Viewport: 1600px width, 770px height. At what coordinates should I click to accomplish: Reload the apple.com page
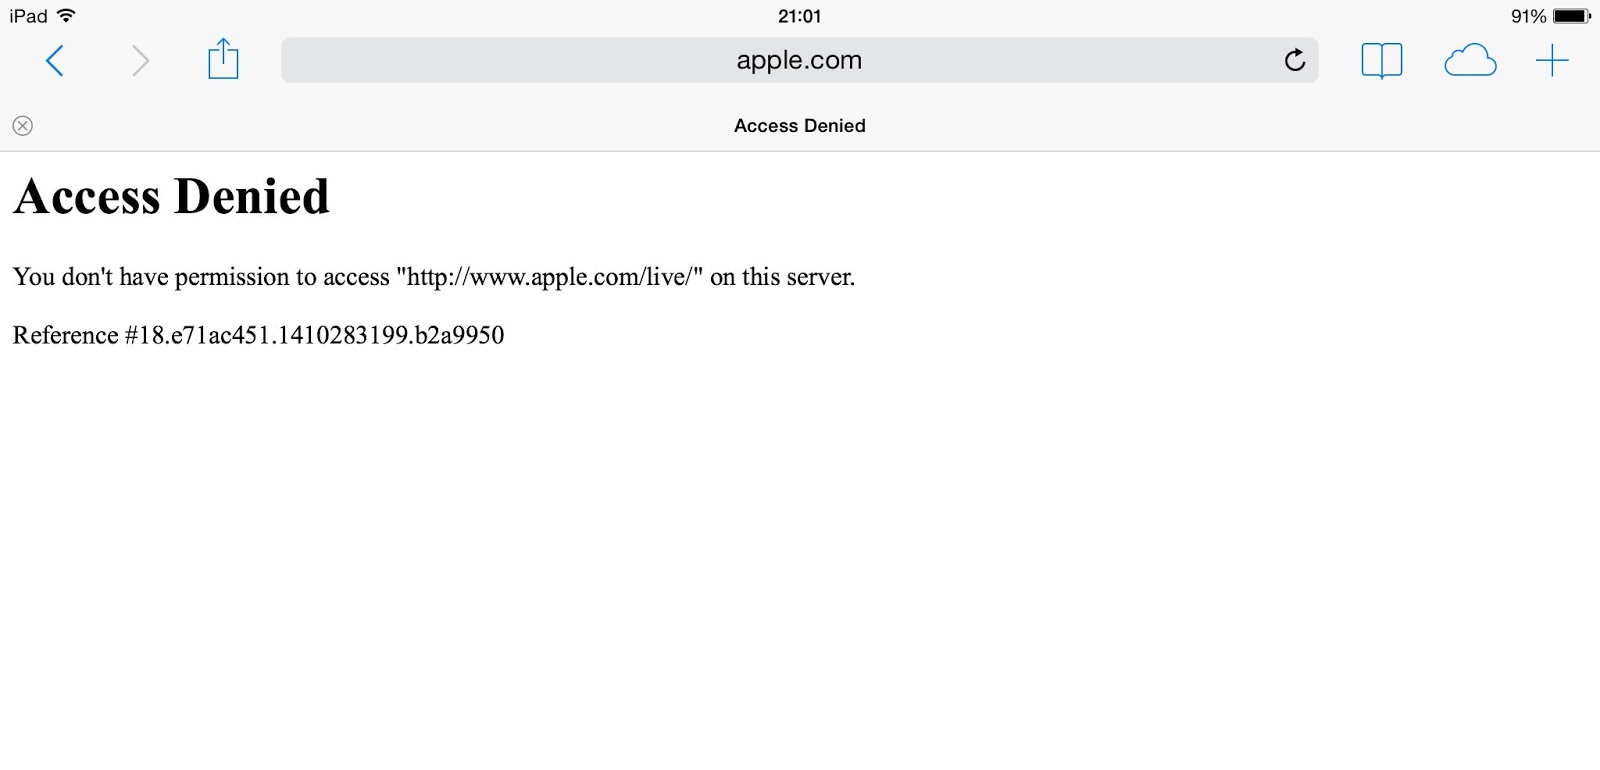click(1295, 60)
